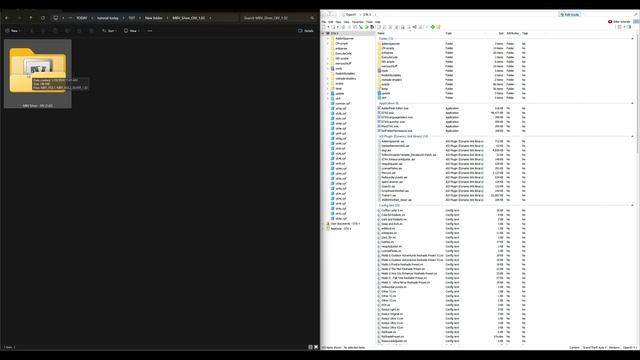Open the Edit menu in OpenIV
Viewport: 640px width, 360px height.
click(331, 22)
